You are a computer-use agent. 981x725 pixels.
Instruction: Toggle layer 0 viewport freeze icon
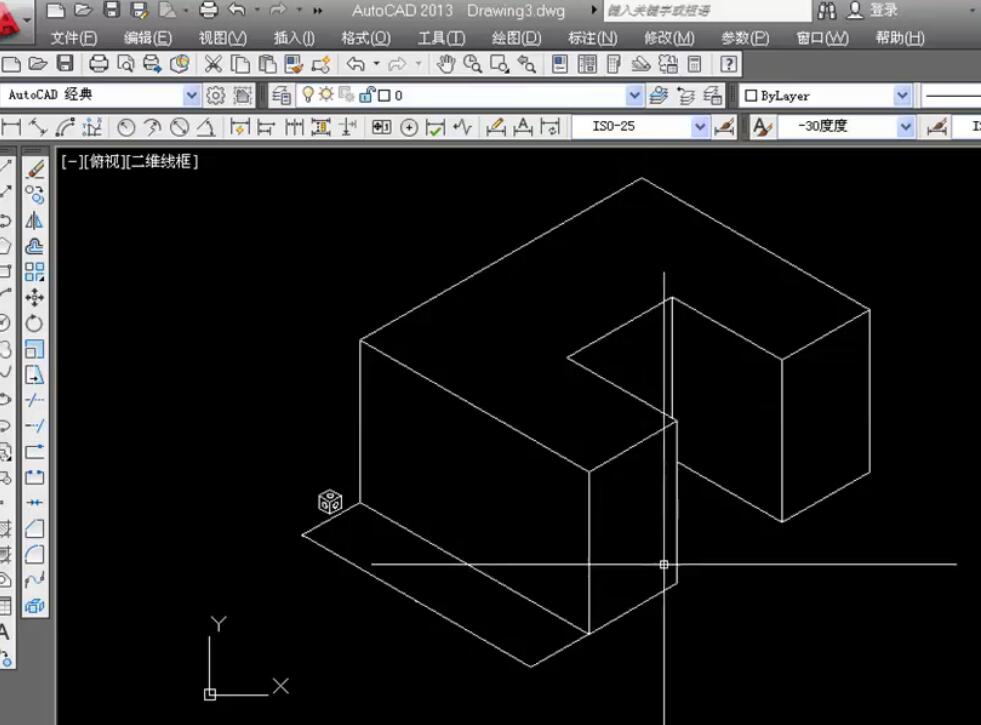[x=347, y=94]
